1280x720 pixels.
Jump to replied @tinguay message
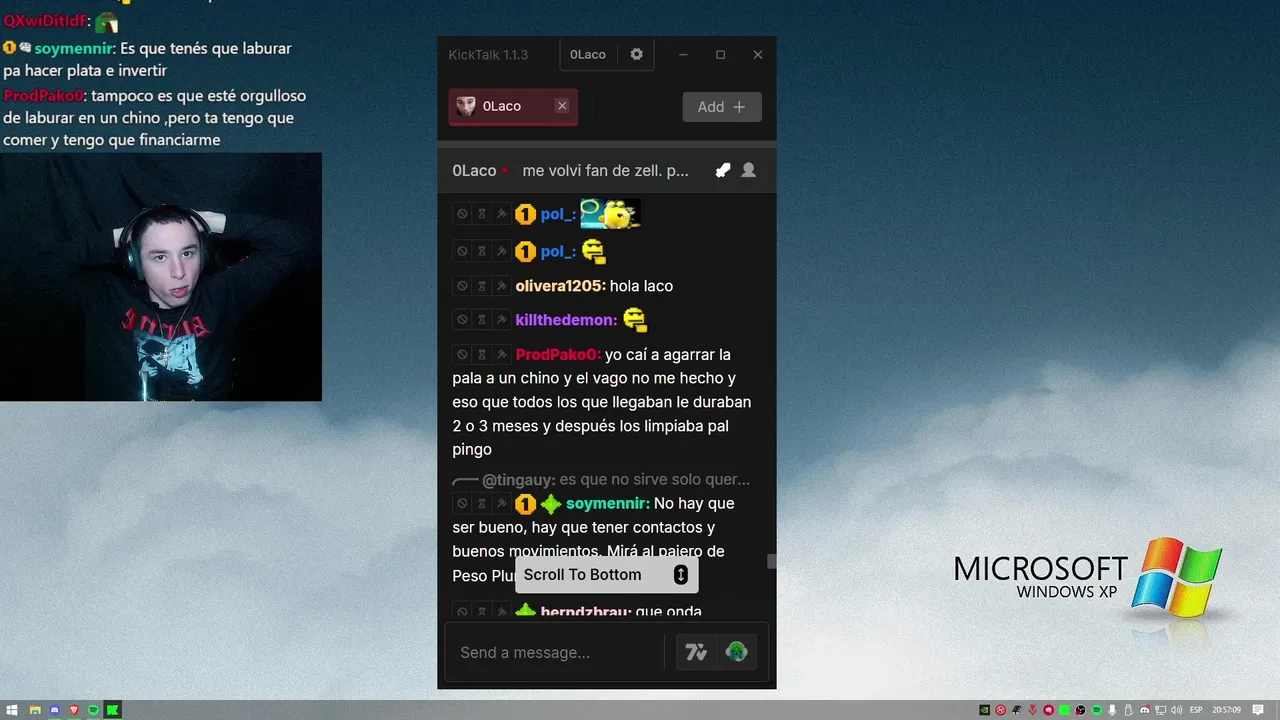click(x=601, y=480)
